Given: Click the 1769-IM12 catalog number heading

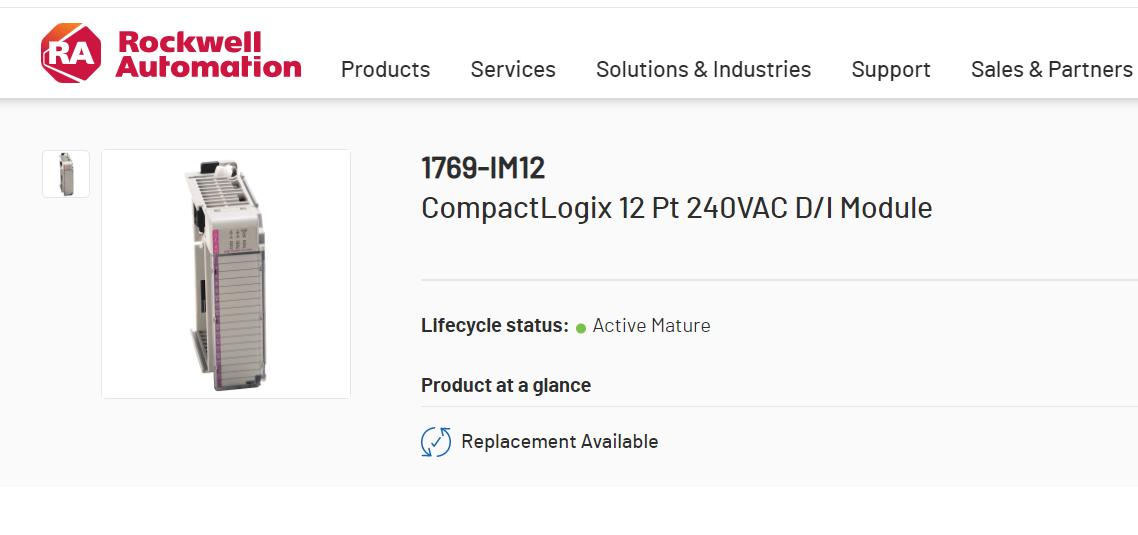Looking at the screenshot, I should [x=482, y=168].
